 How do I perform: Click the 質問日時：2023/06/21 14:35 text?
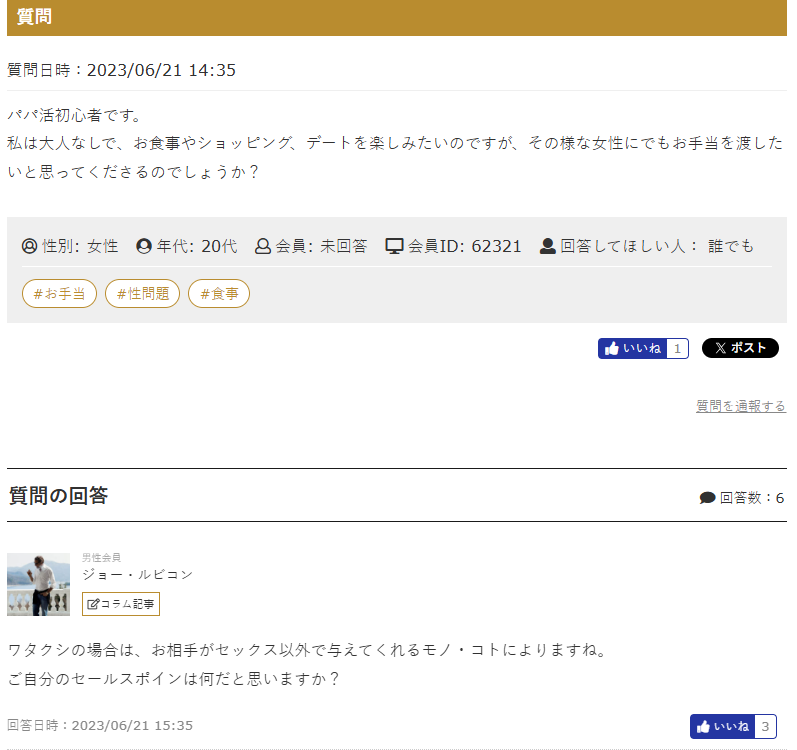pos(121,70)
